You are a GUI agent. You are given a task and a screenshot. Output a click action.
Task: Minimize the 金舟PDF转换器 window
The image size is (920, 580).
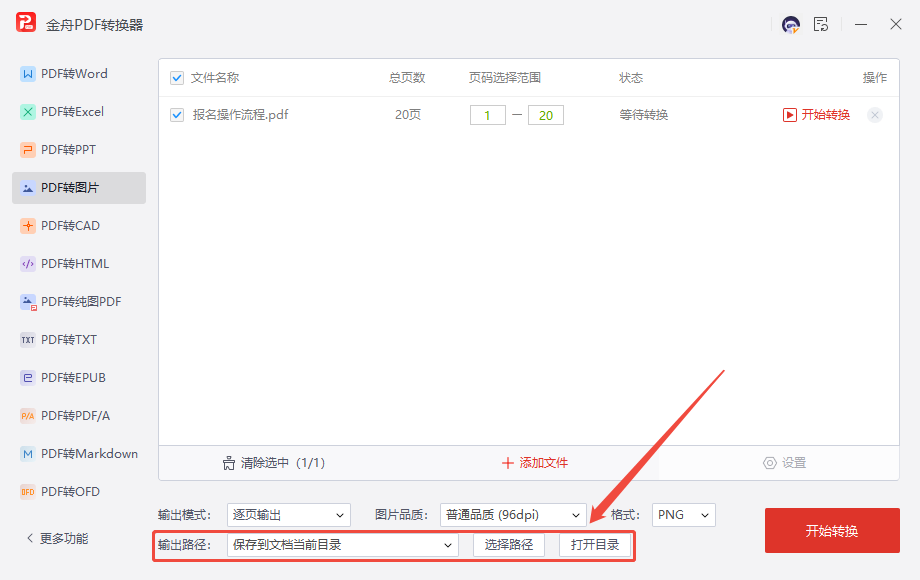tap(861, 25)
